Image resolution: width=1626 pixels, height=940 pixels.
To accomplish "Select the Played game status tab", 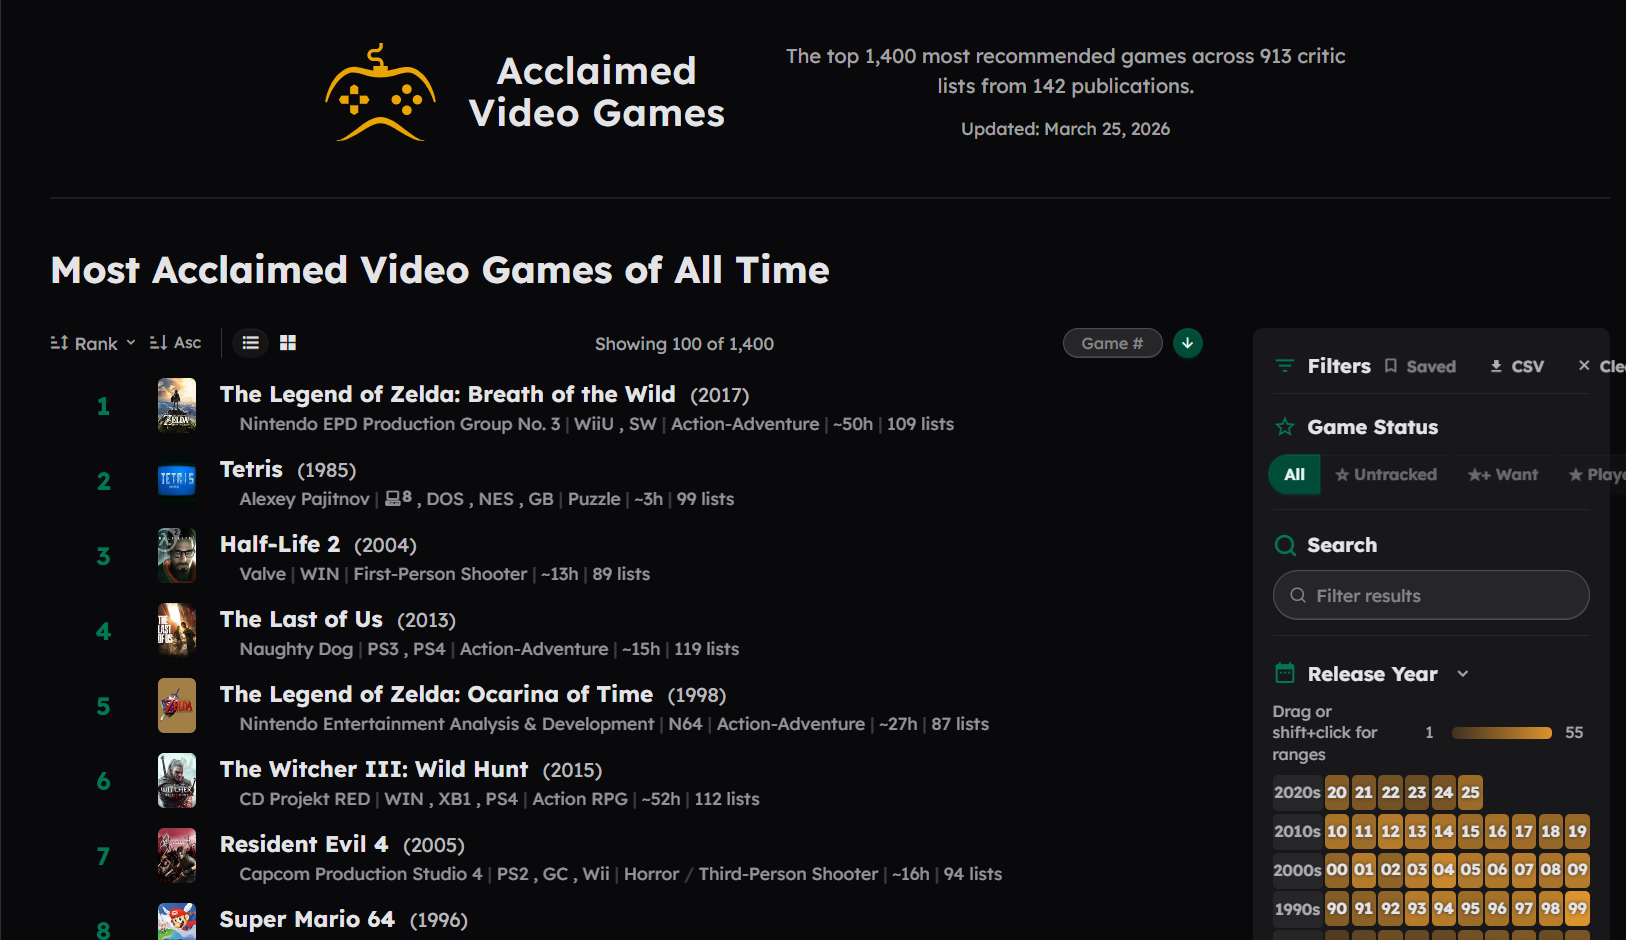I will click(1597, 475).
